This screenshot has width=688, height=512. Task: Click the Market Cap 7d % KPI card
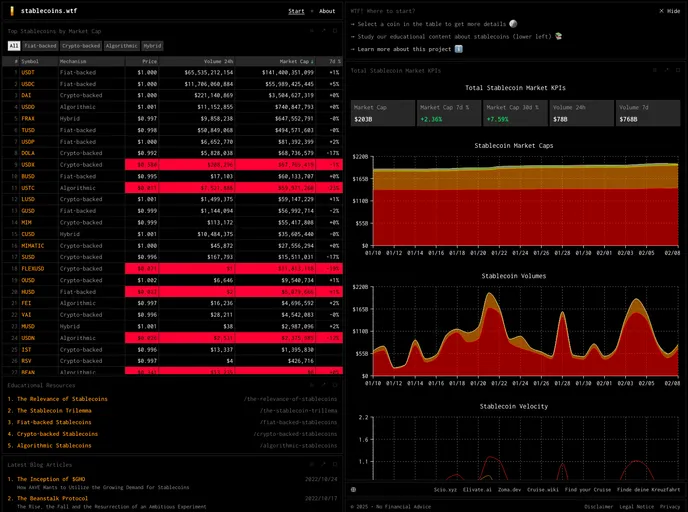click(x=449, y=113)
